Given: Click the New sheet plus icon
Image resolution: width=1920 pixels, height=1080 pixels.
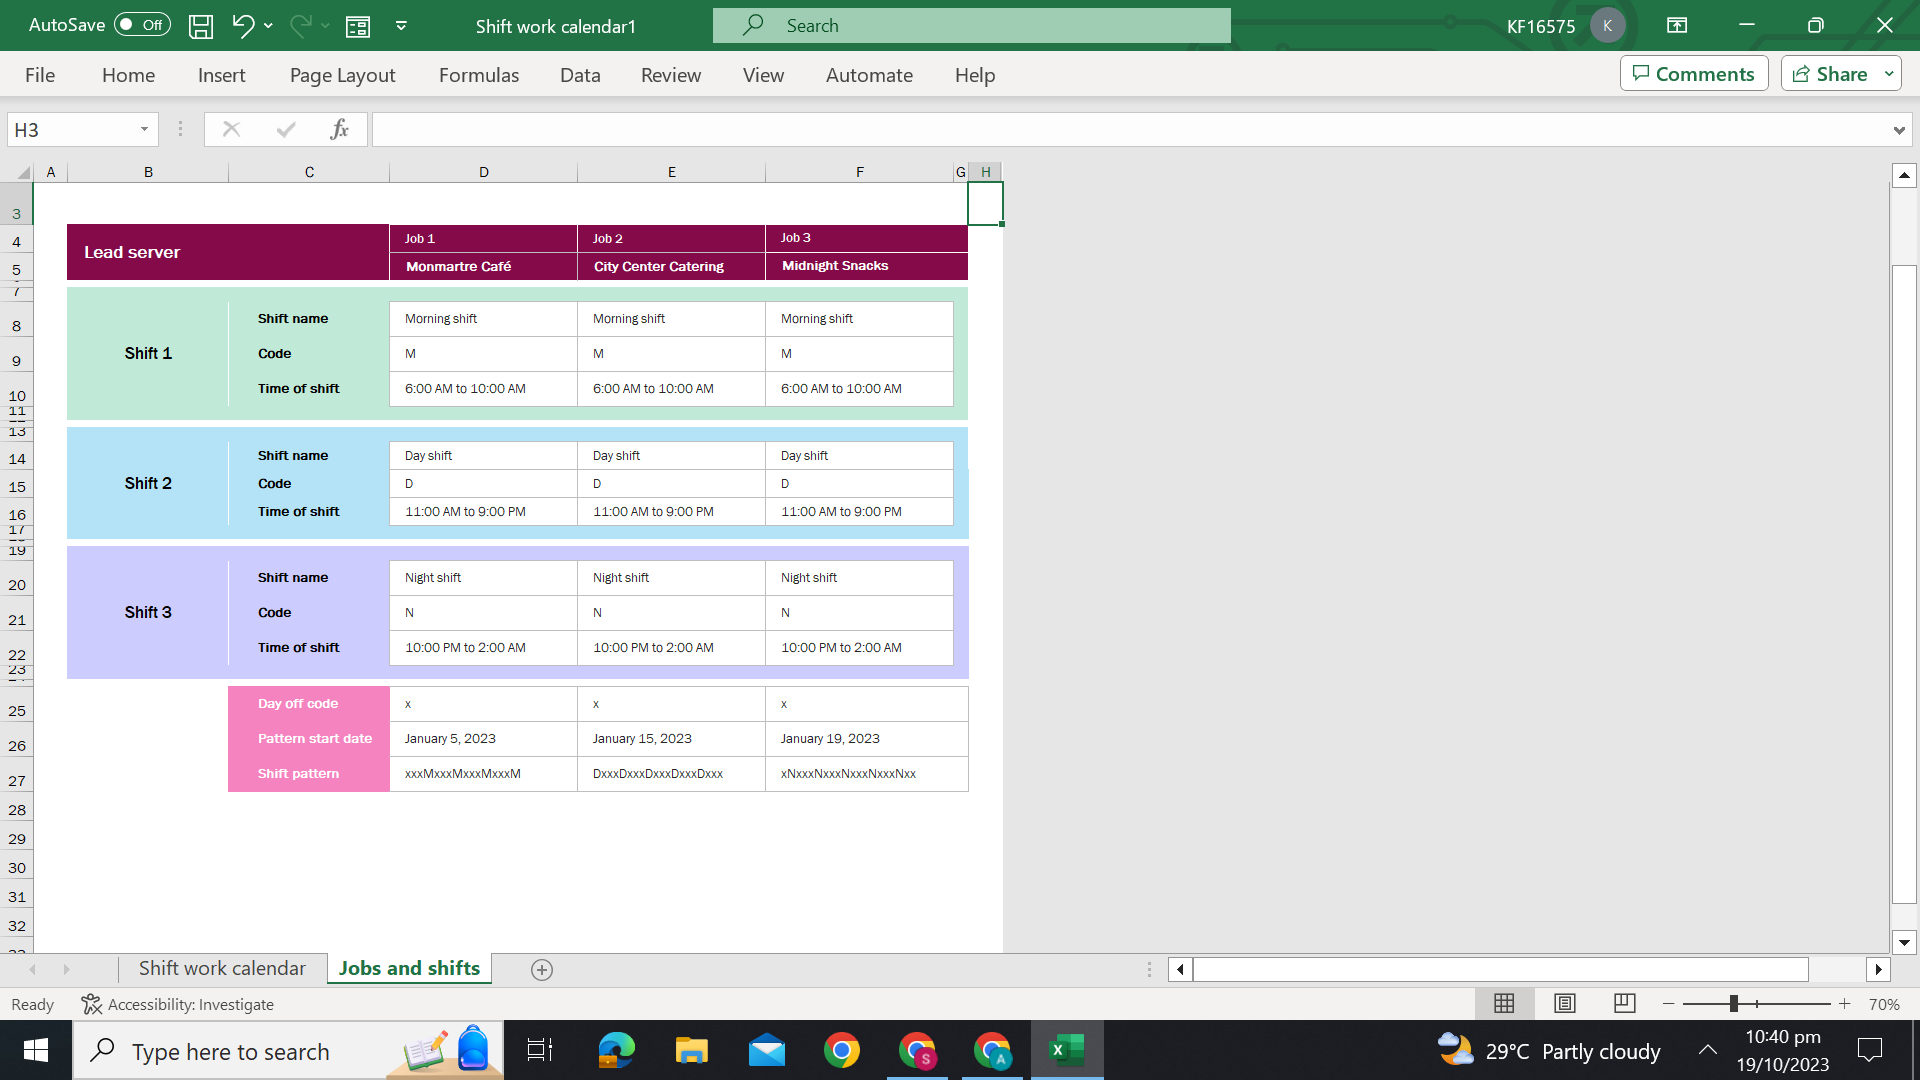Looking at the screenshot, I should click(542, 969).
